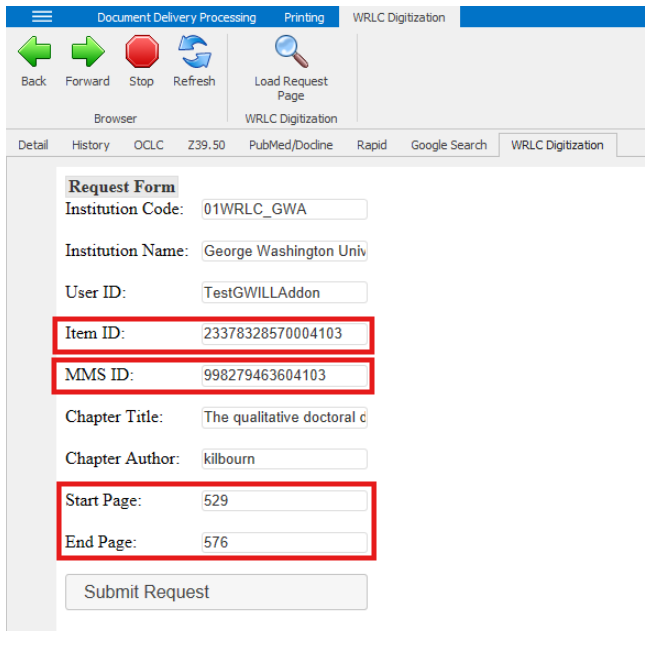This screenshot has height=653, width=659.
Task: Switch to the Google Search tab
Action: coord(448,145)
